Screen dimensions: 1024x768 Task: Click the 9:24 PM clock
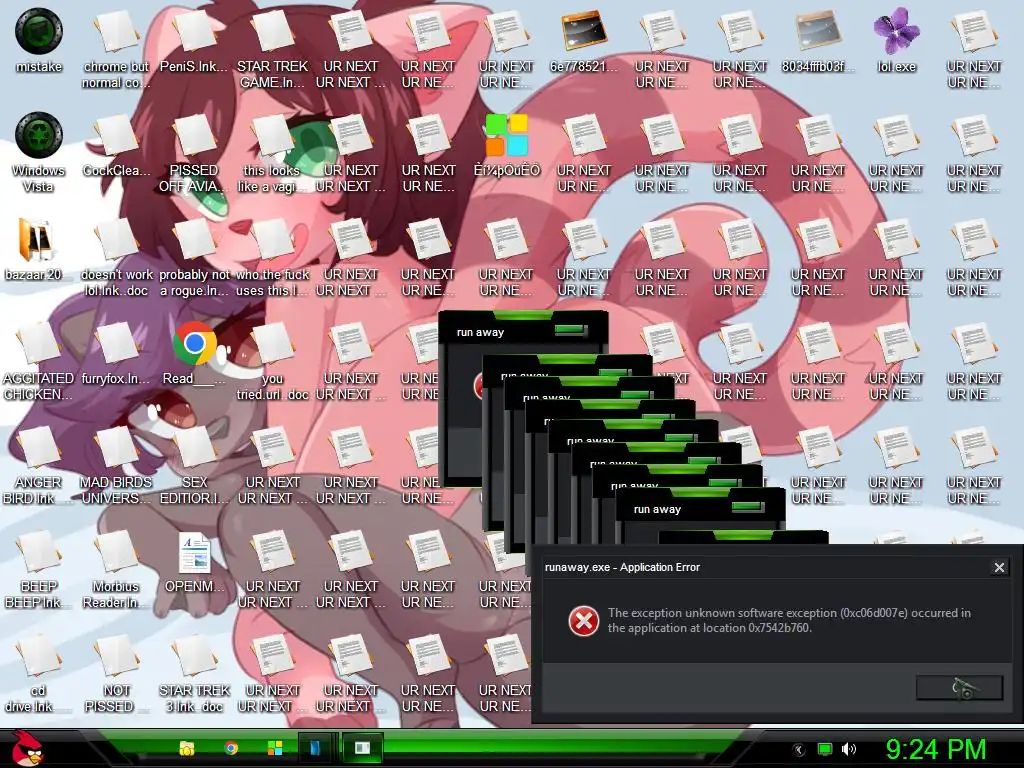pyautogui.click(x=935, y=749)
